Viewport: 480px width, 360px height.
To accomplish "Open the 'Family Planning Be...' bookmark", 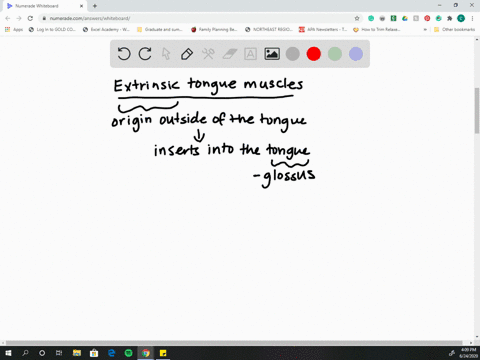I will (214, 29).
